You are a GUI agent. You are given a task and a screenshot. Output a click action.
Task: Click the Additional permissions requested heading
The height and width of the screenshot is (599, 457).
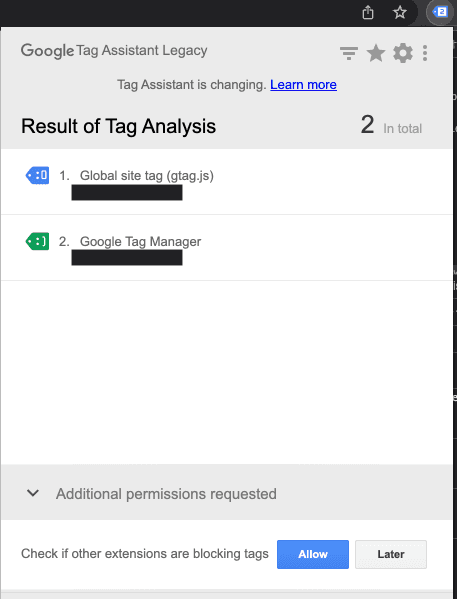point(166,494)
